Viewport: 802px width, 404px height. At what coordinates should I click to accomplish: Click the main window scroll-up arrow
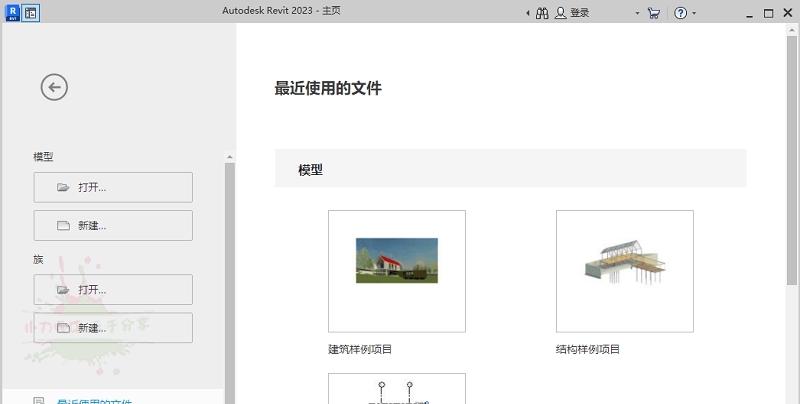[x=792, y=30]
